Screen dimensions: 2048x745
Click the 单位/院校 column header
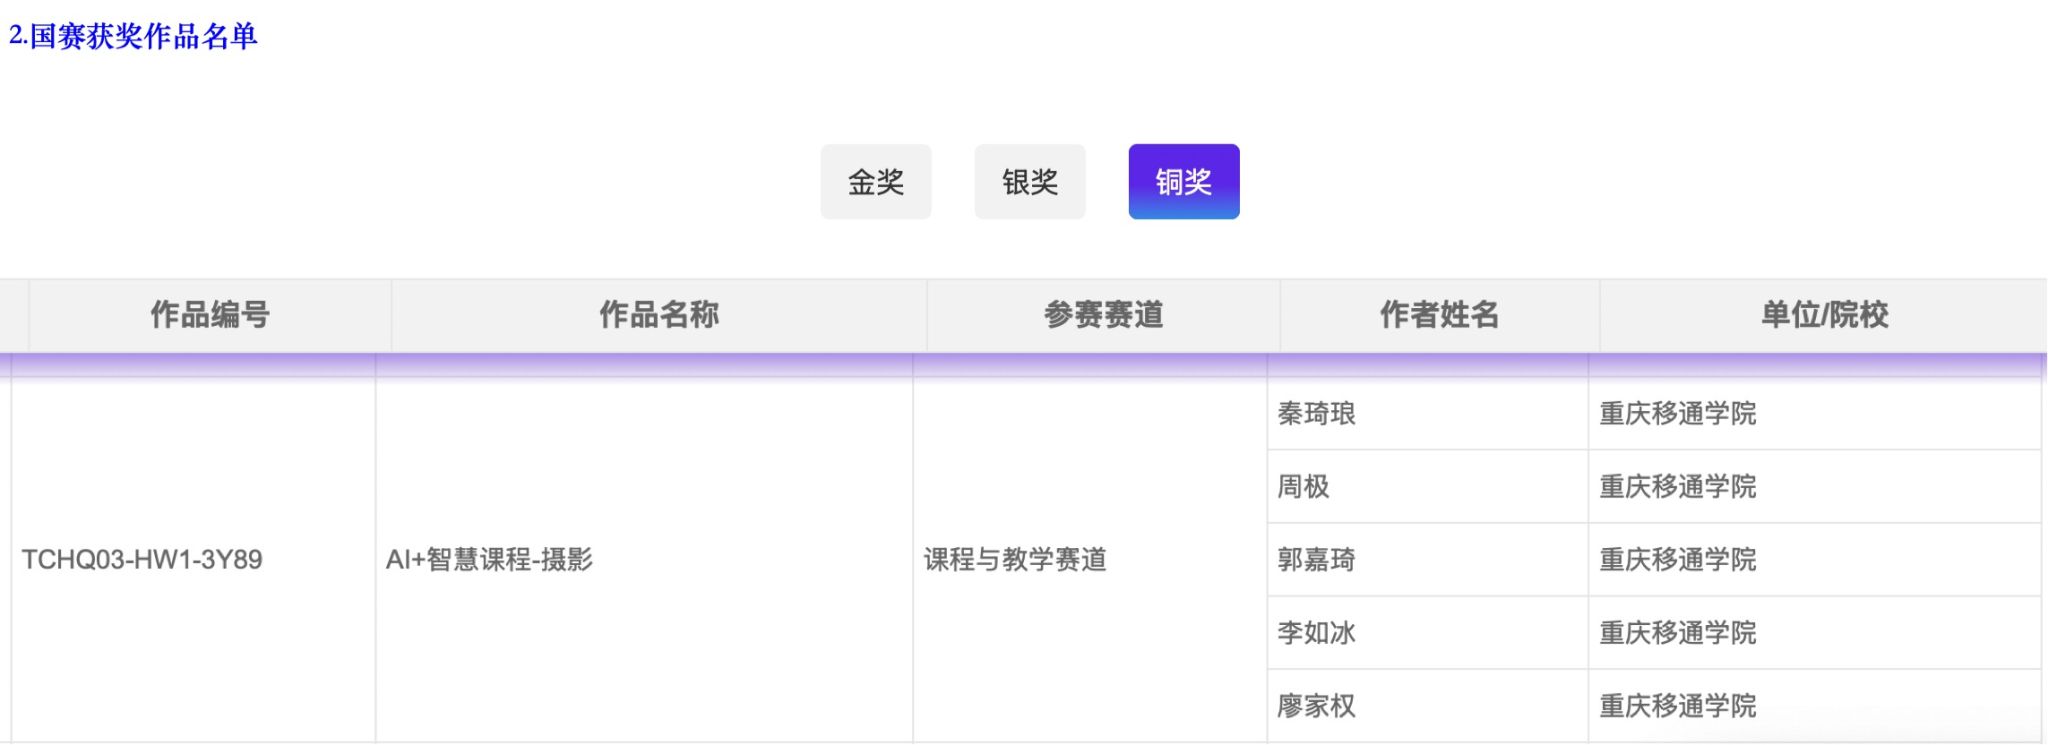1824,315
